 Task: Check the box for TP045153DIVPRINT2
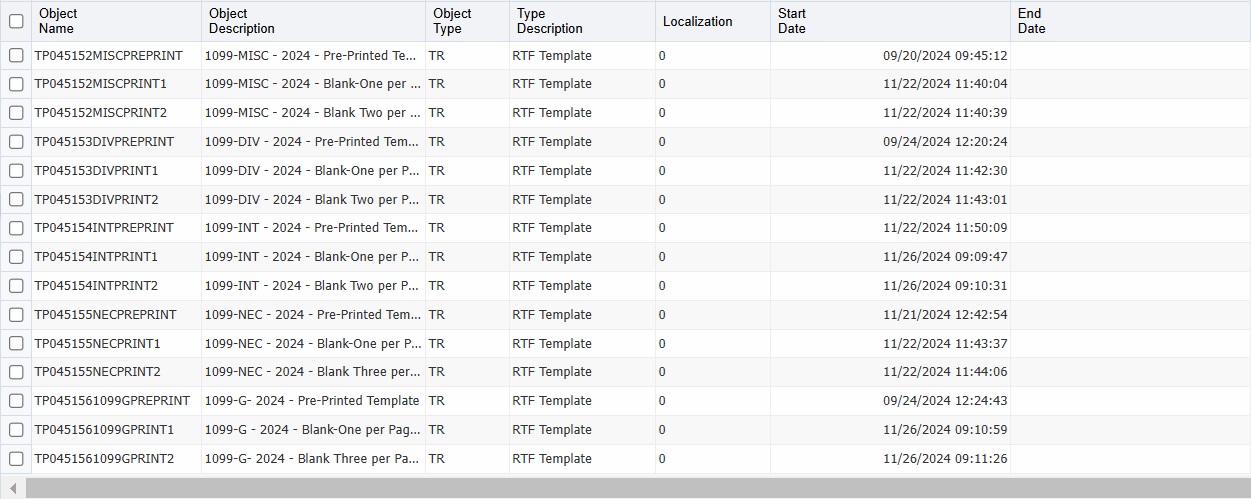[16, 200]
